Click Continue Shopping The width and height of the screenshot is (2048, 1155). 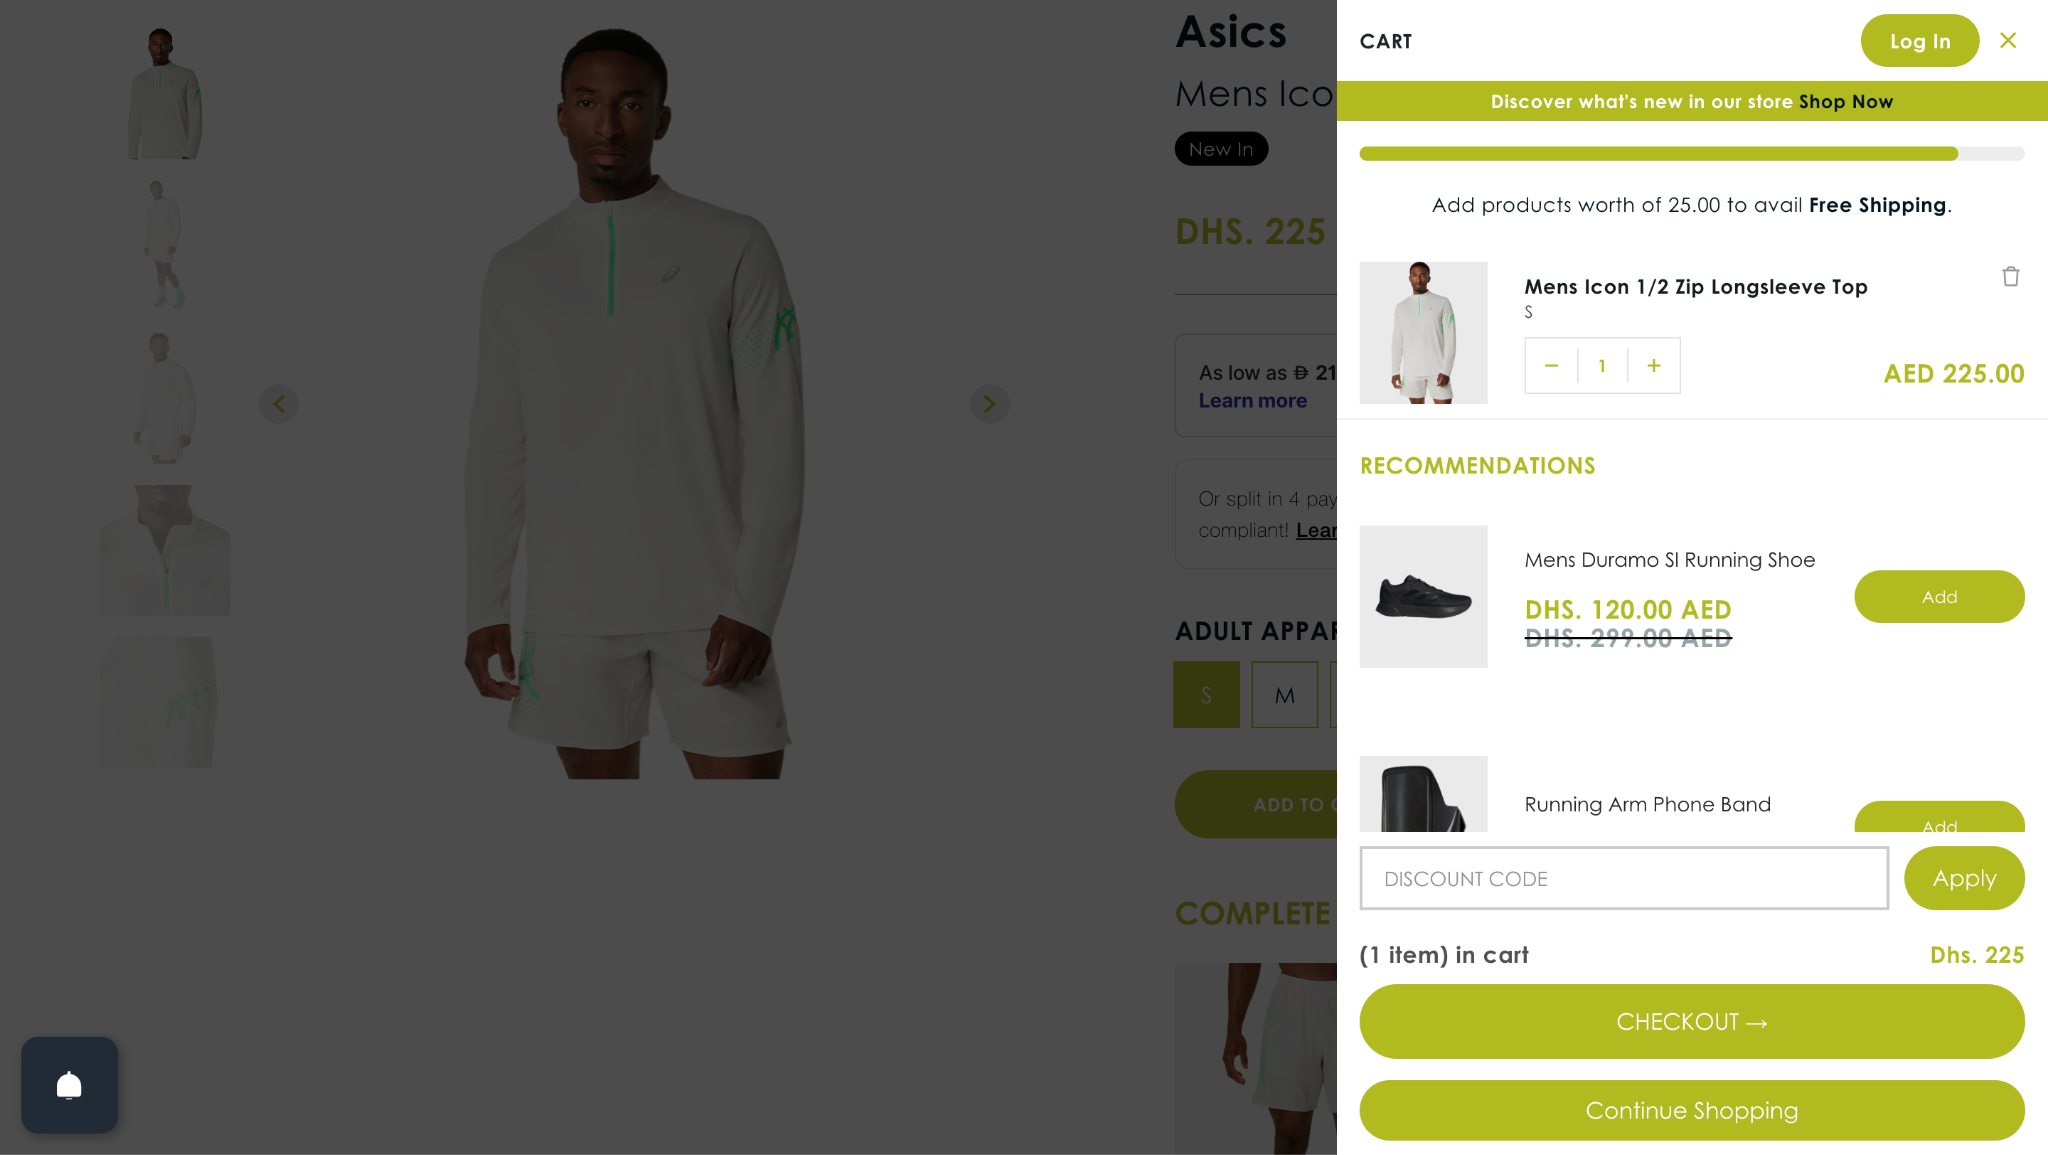click(x=1692, y=1111)
